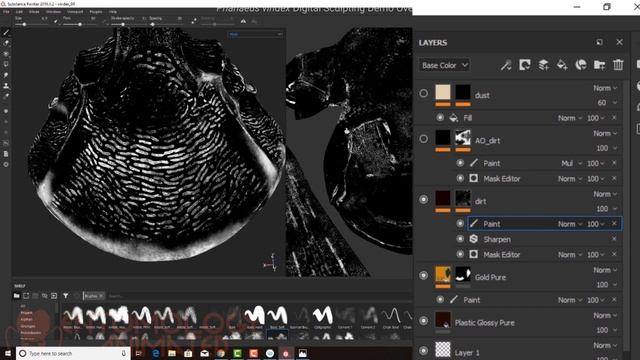
Task: Select the Paint brush tool
Action: [x=6, y=32]
